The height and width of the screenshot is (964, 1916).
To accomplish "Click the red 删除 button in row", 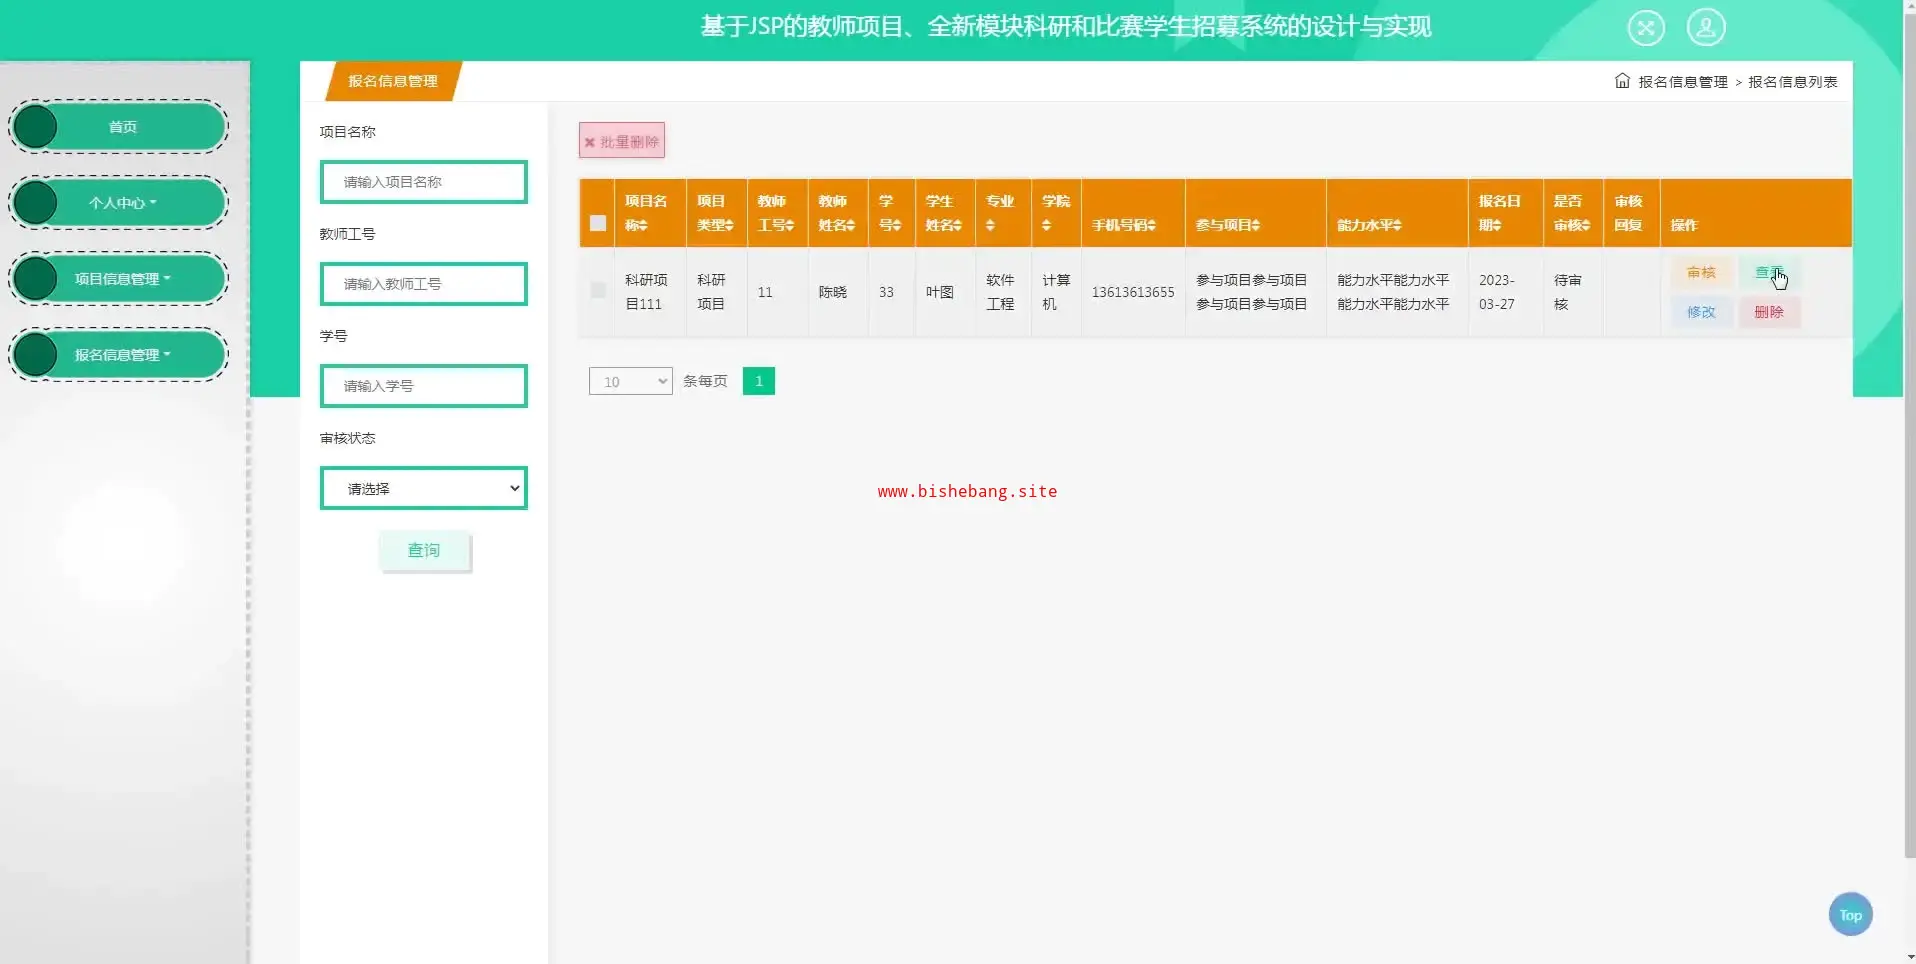I will click(x=1768, y=312).
